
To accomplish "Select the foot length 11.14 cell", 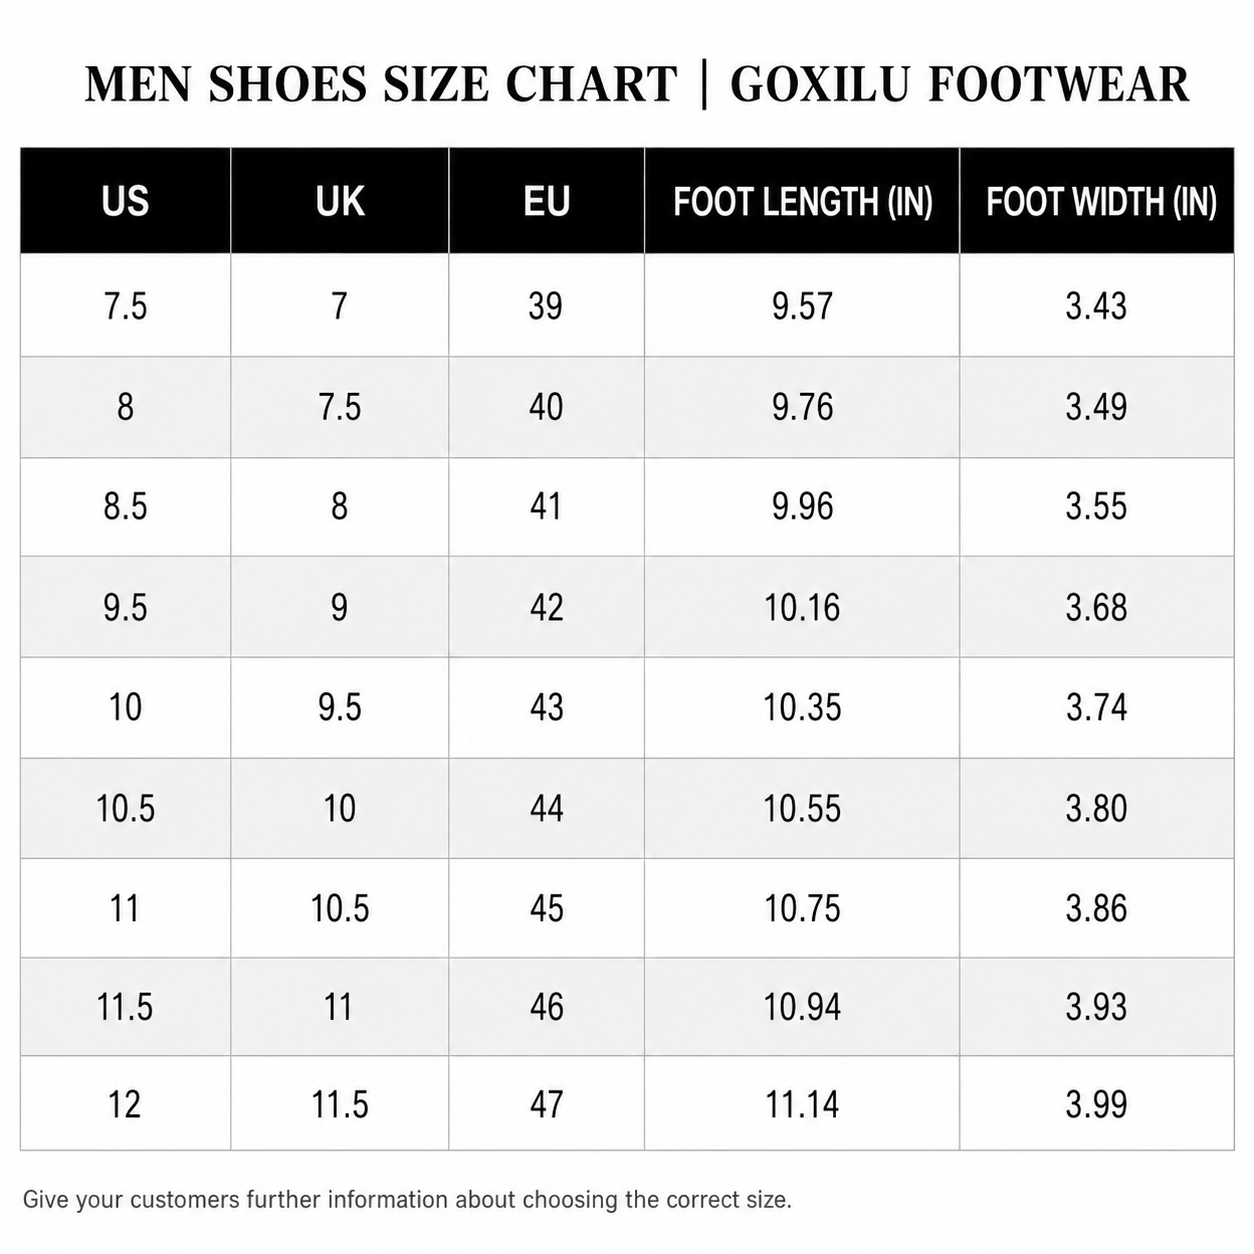I will tap(802, 1104).
